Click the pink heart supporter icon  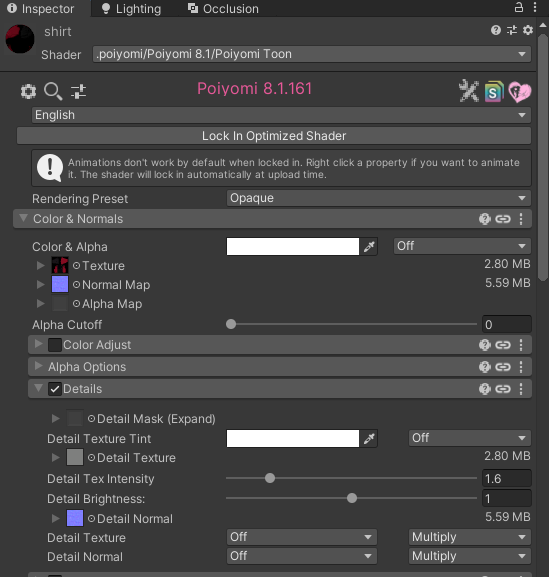pos(520,92)
